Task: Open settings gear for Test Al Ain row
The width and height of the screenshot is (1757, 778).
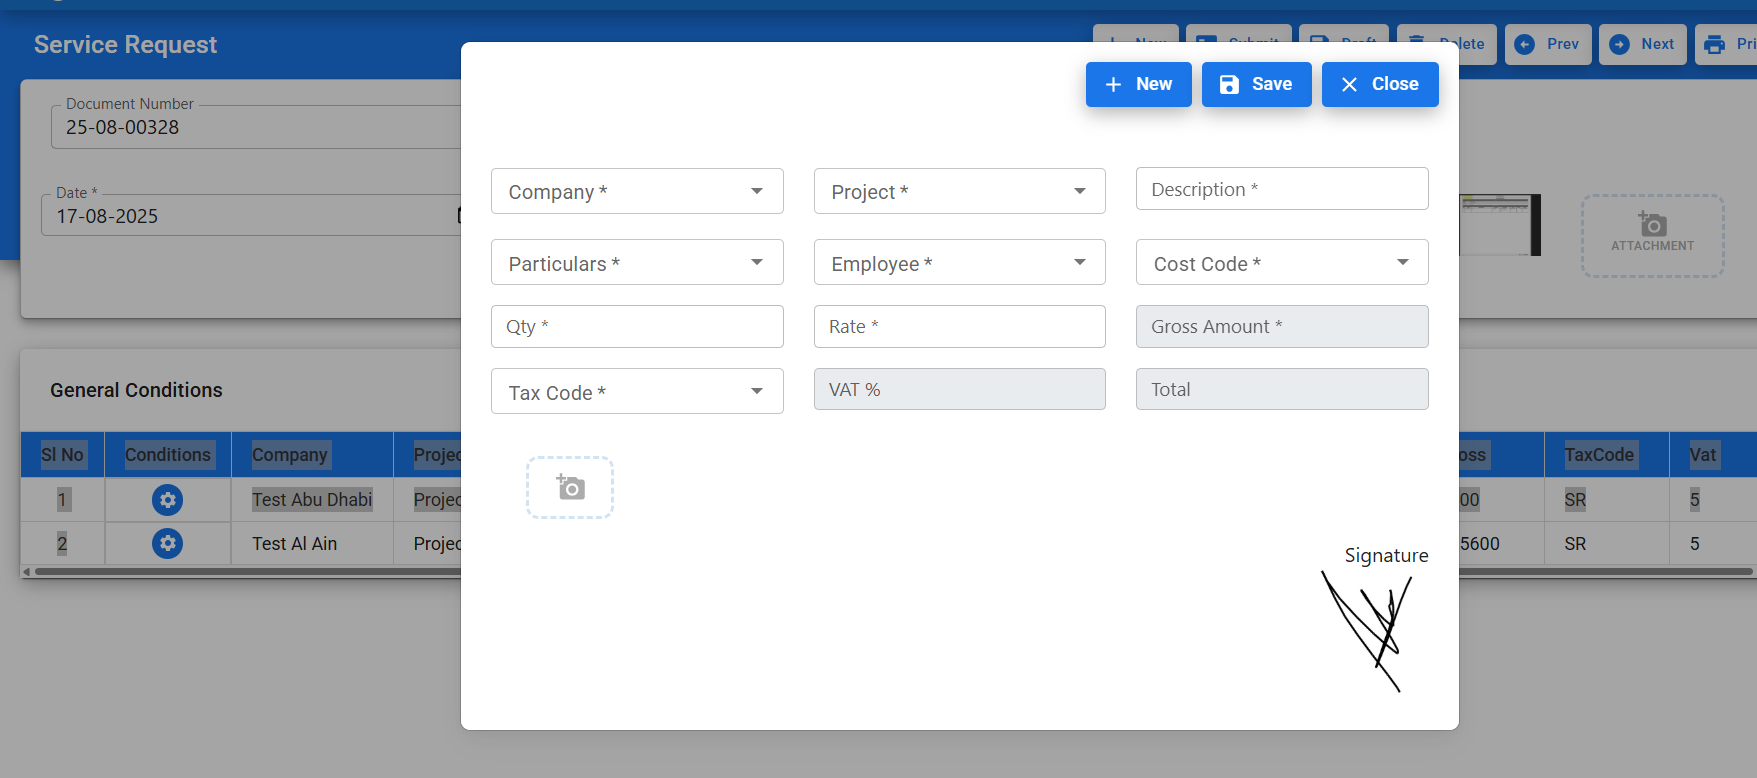Action: pos(167,543)
